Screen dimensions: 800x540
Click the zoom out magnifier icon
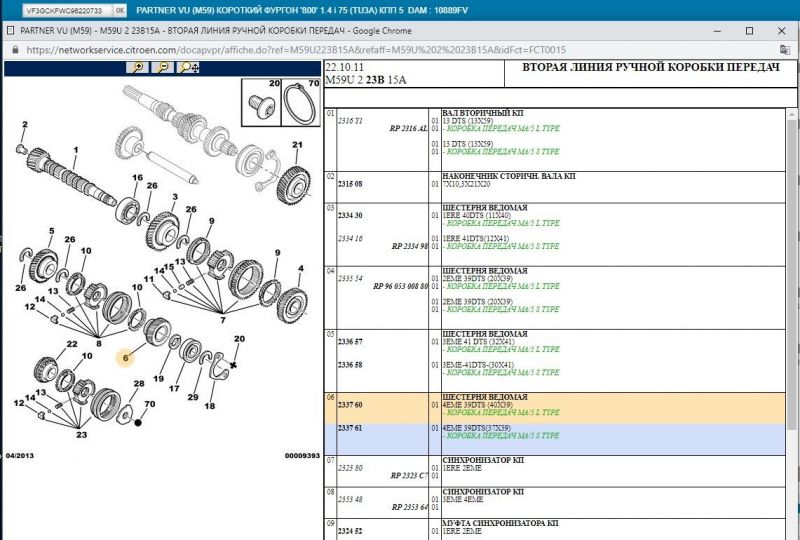(162, 68)
